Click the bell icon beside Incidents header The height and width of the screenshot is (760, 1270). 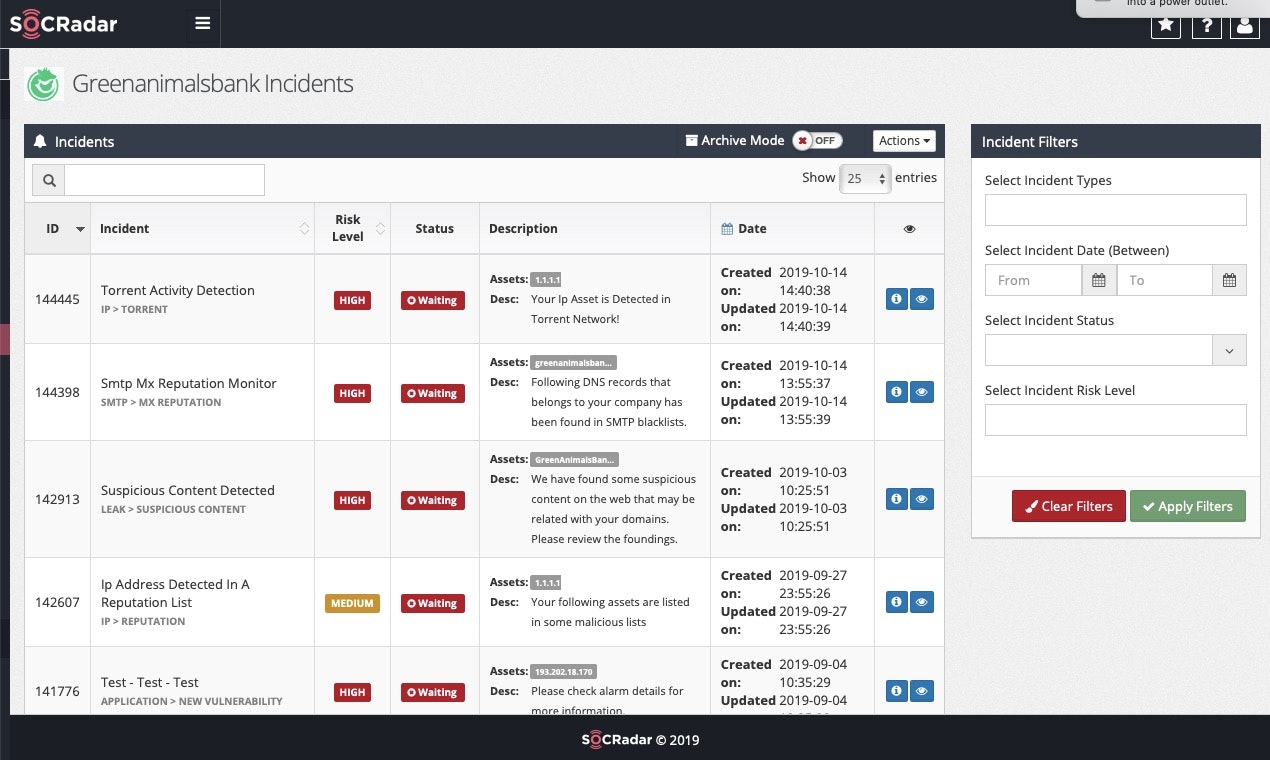39,140
